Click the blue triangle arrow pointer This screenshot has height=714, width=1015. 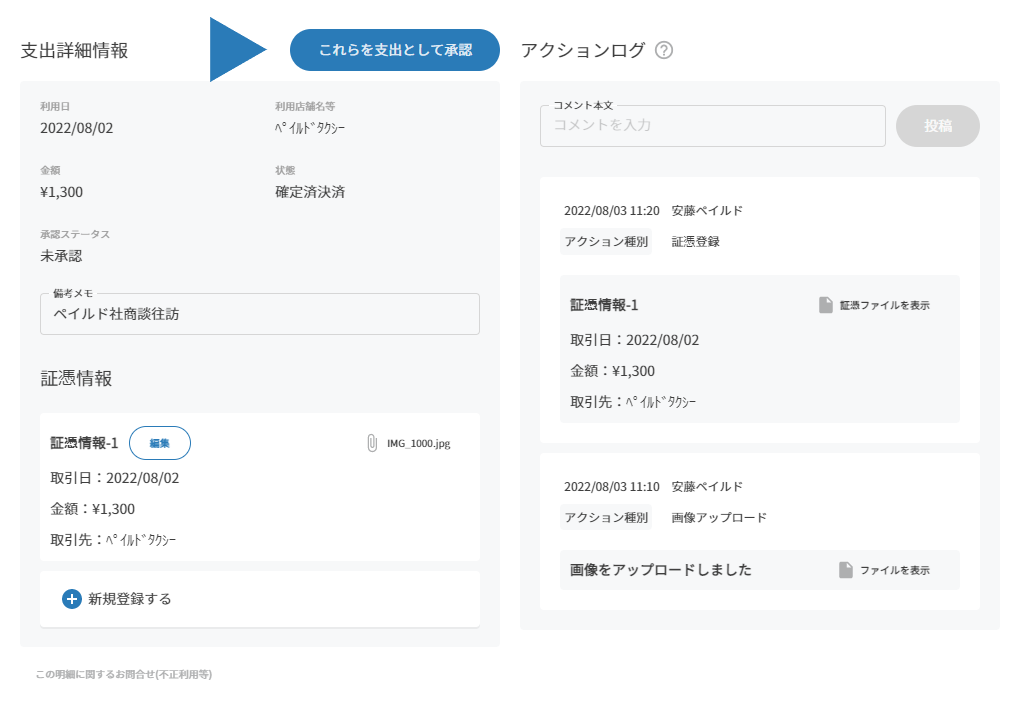(x=233, y=50)
